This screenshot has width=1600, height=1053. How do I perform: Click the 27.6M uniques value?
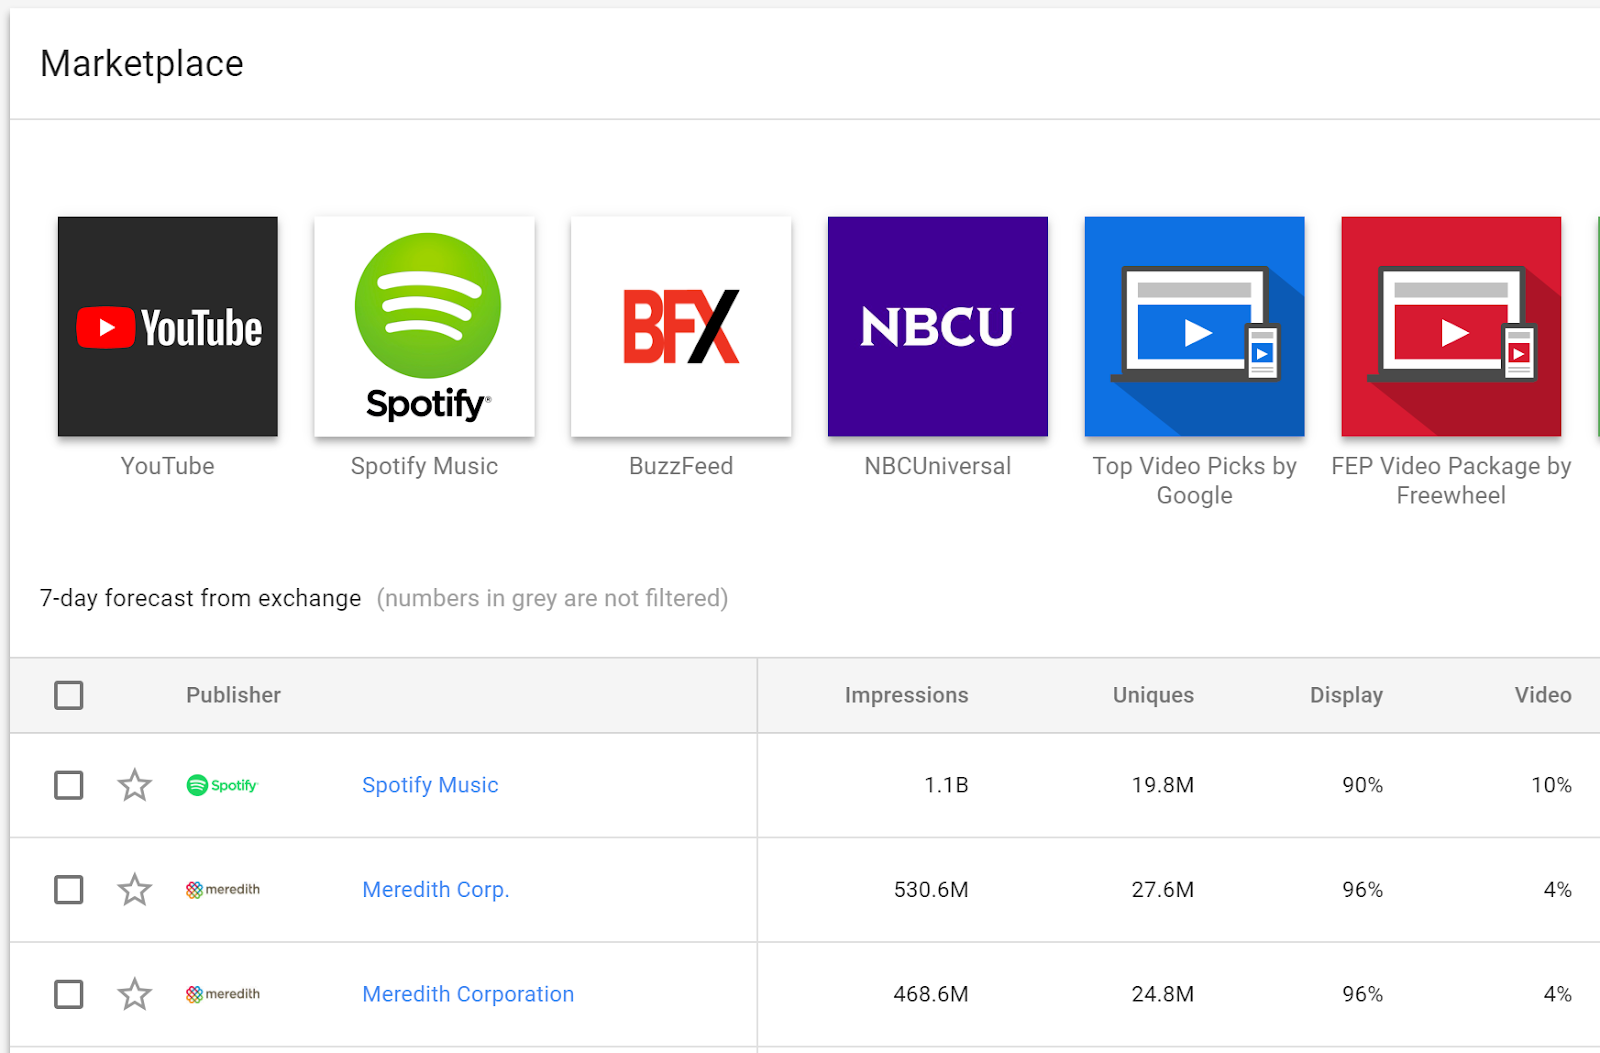click(1163, 889)
